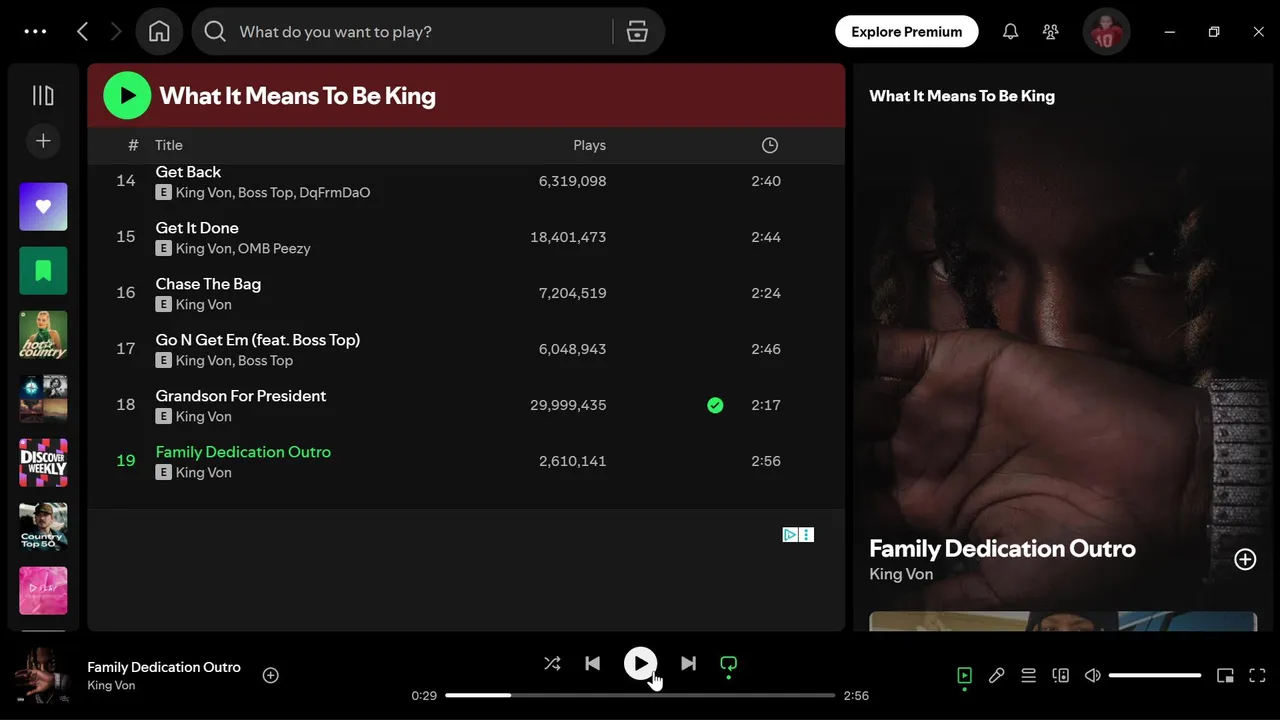Skip to previous track

click(592, 663)
